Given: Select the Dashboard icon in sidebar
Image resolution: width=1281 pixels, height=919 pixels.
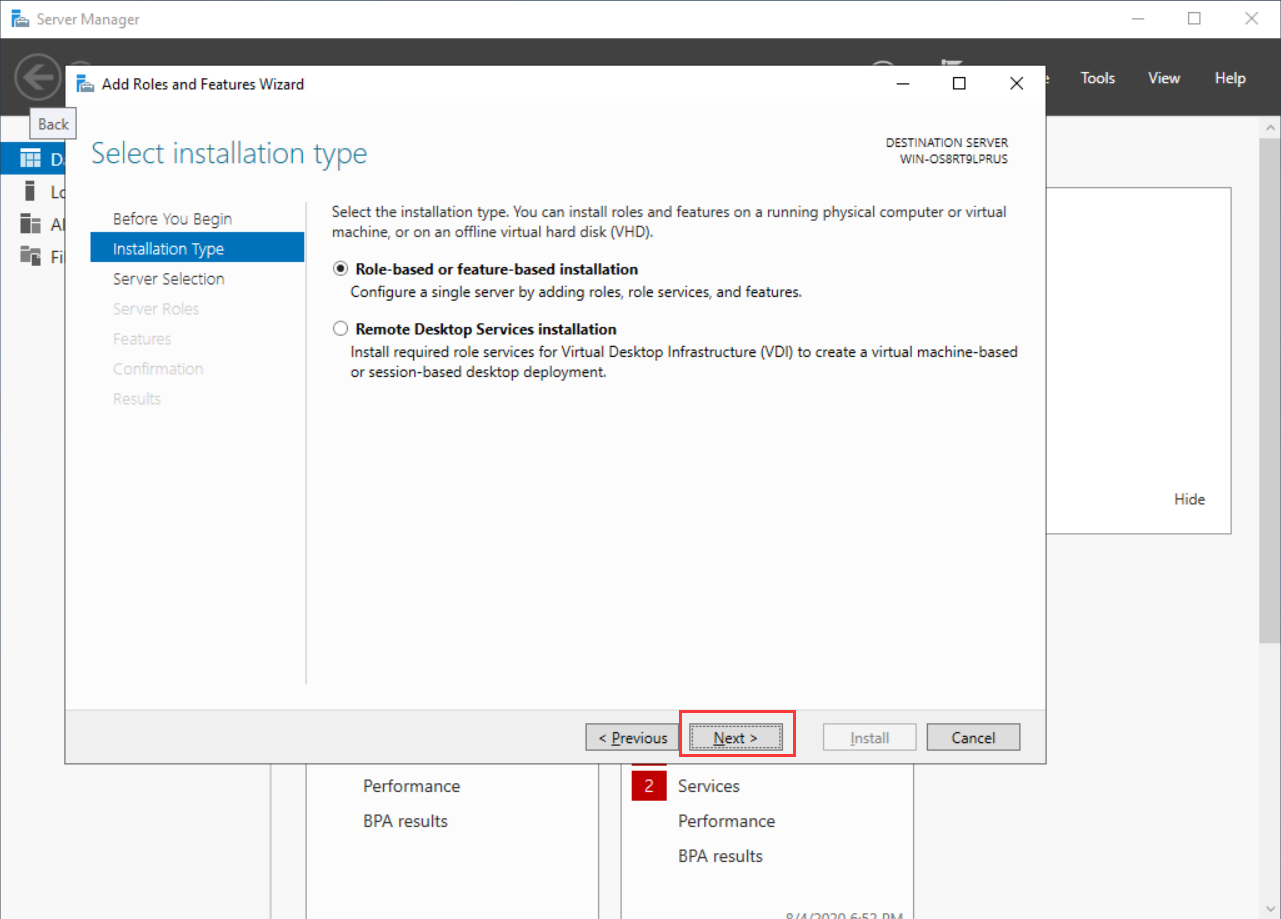Looking at the screenshot, I should 31,159.
